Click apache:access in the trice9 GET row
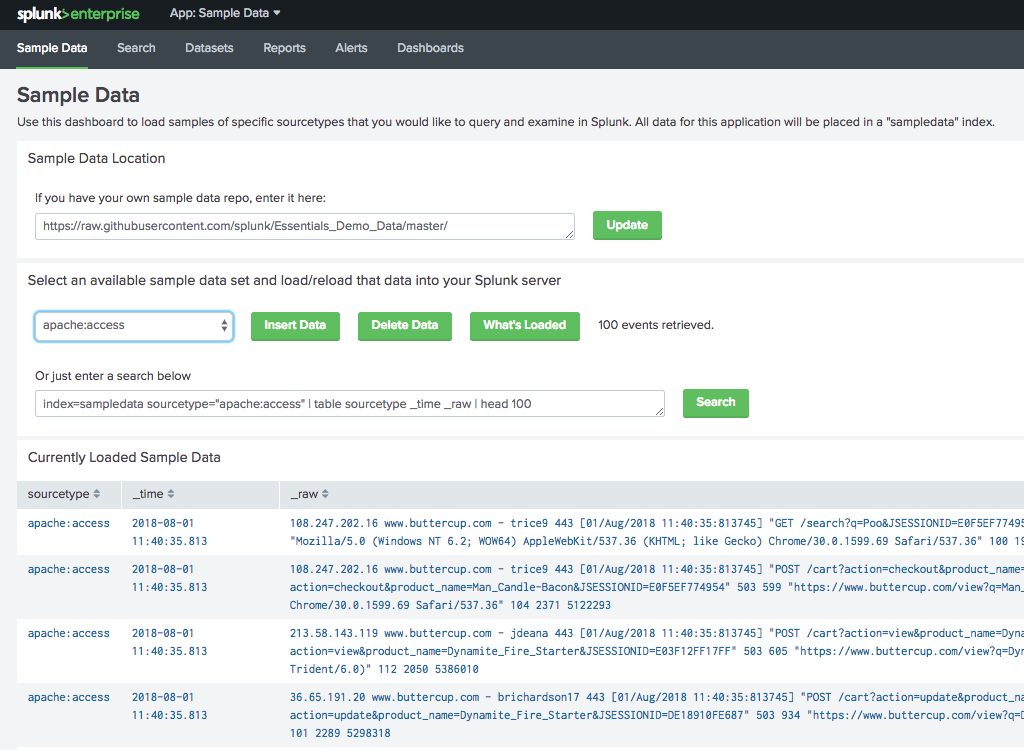Viewport: 1024px width, 750px height. click(69, 523)
